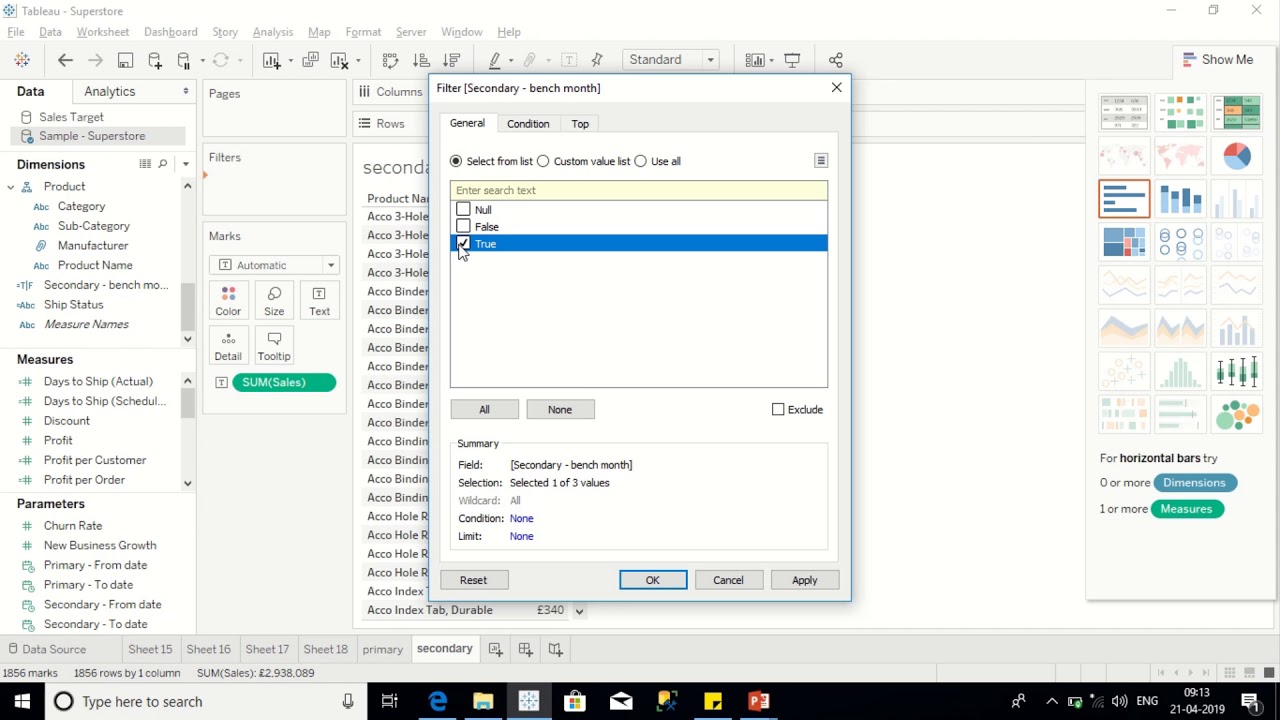The width and height of the screenshot is (1280, 720).
Task: Open the Size mark card
Action: coord(274,300)
